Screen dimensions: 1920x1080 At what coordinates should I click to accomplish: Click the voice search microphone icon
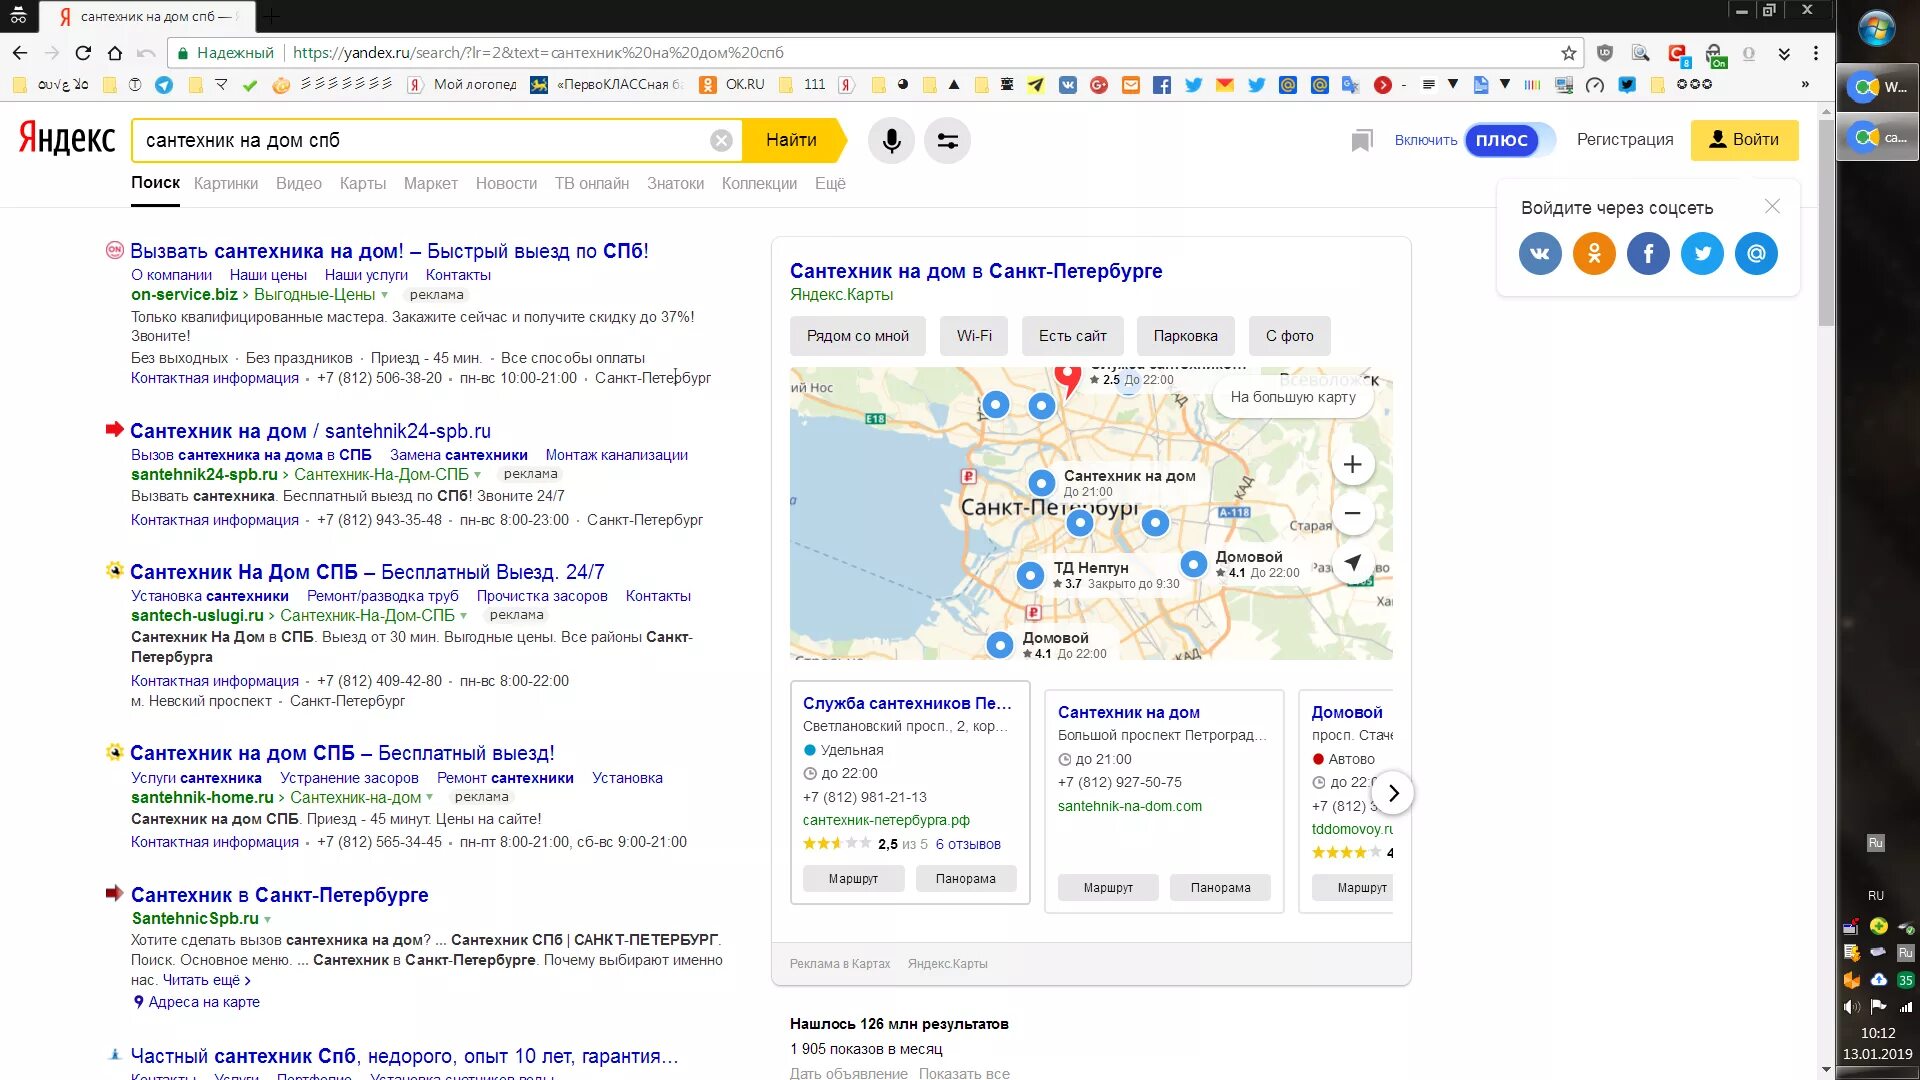pyautogui.click(x=891, y=141)
